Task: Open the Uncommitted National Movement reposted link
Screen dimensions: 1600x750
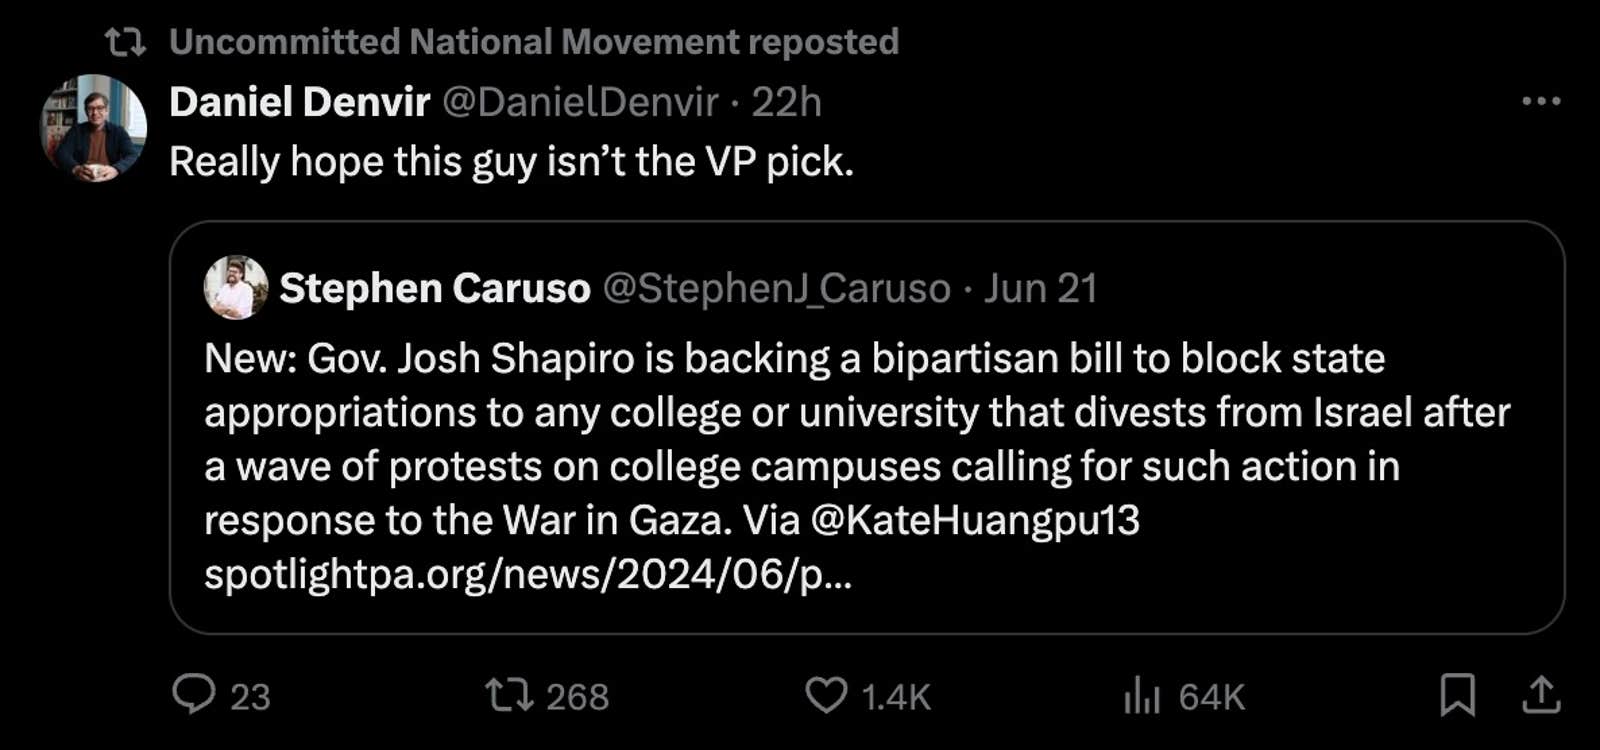Action: click(x=533, y=42)
